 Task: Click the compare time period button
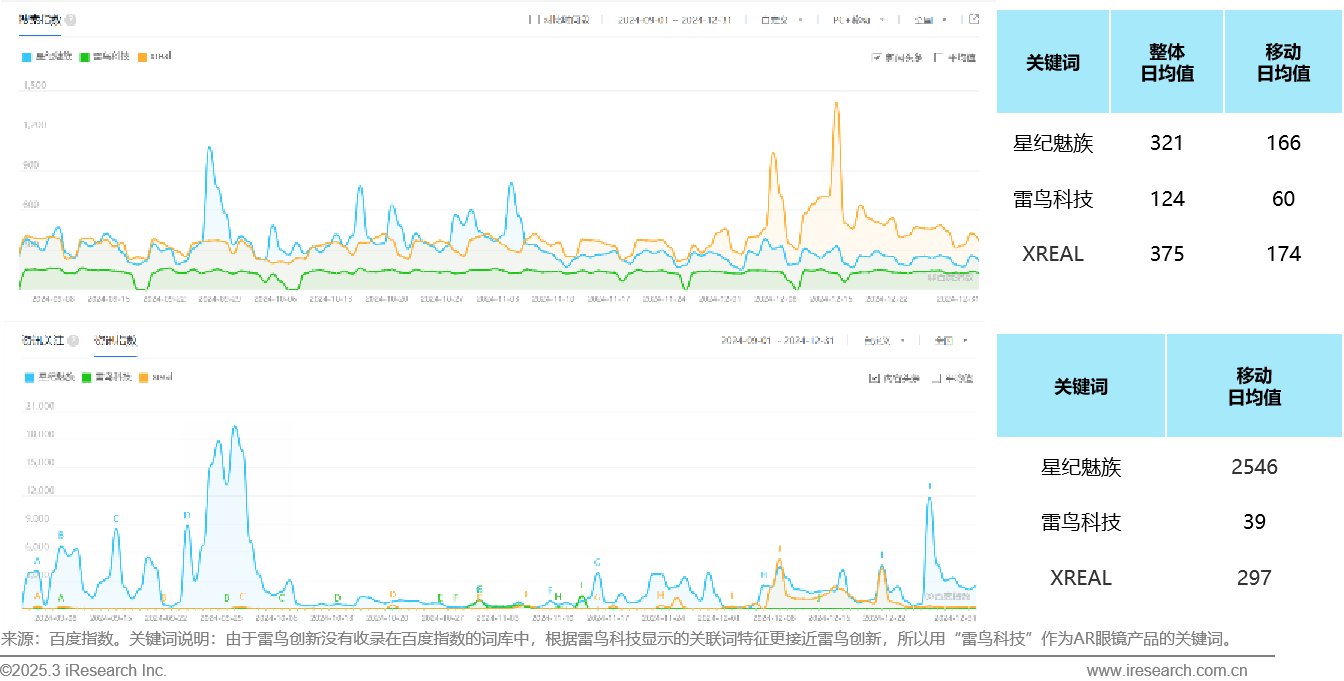[559, 19]
